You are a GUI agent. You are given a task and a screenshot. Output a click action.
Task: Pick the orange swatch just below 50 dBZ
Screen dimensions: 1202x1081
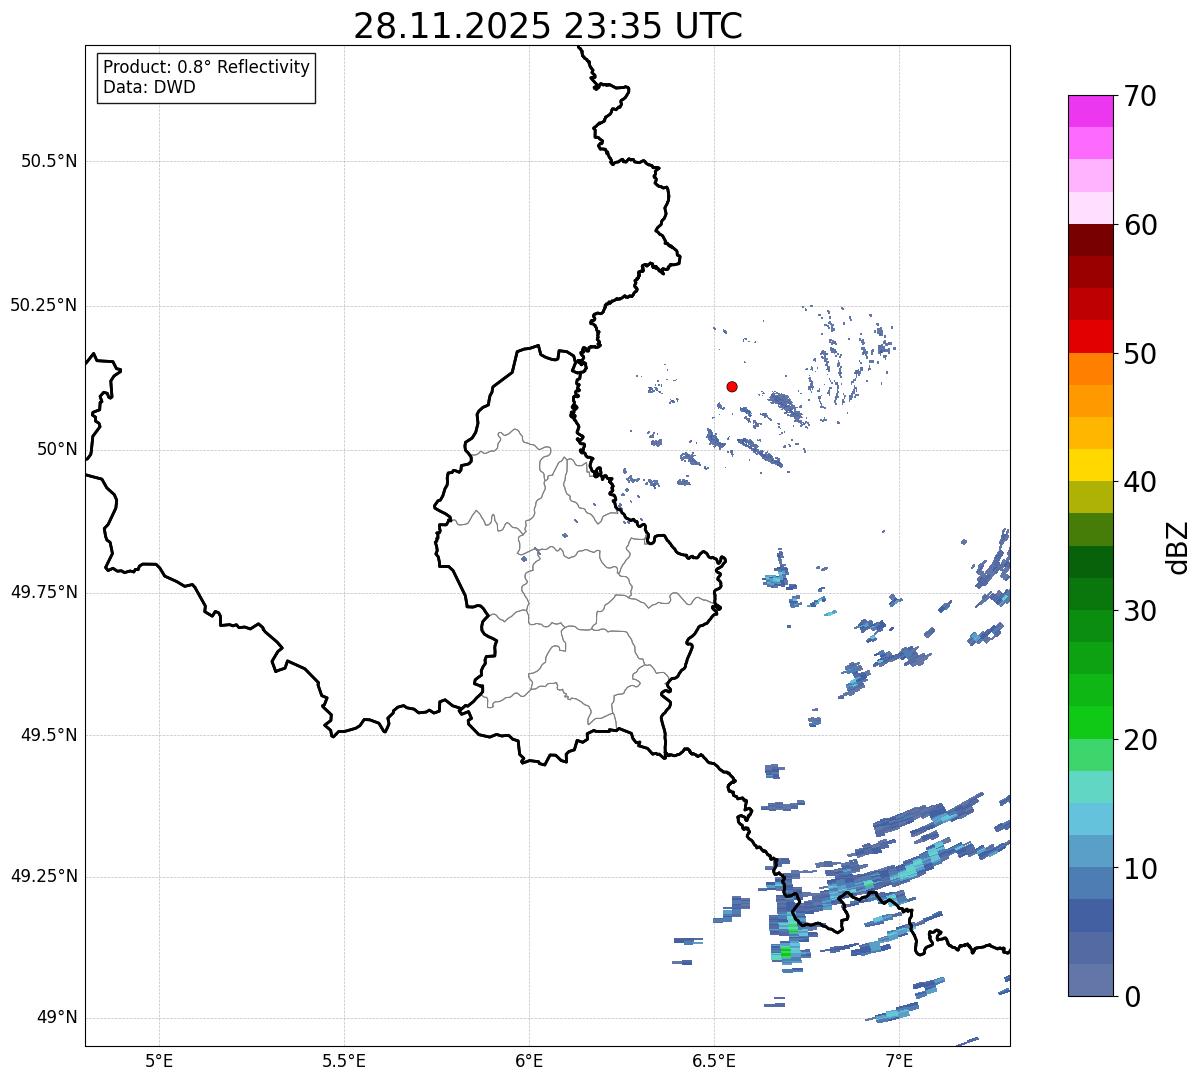[1090, 369]
